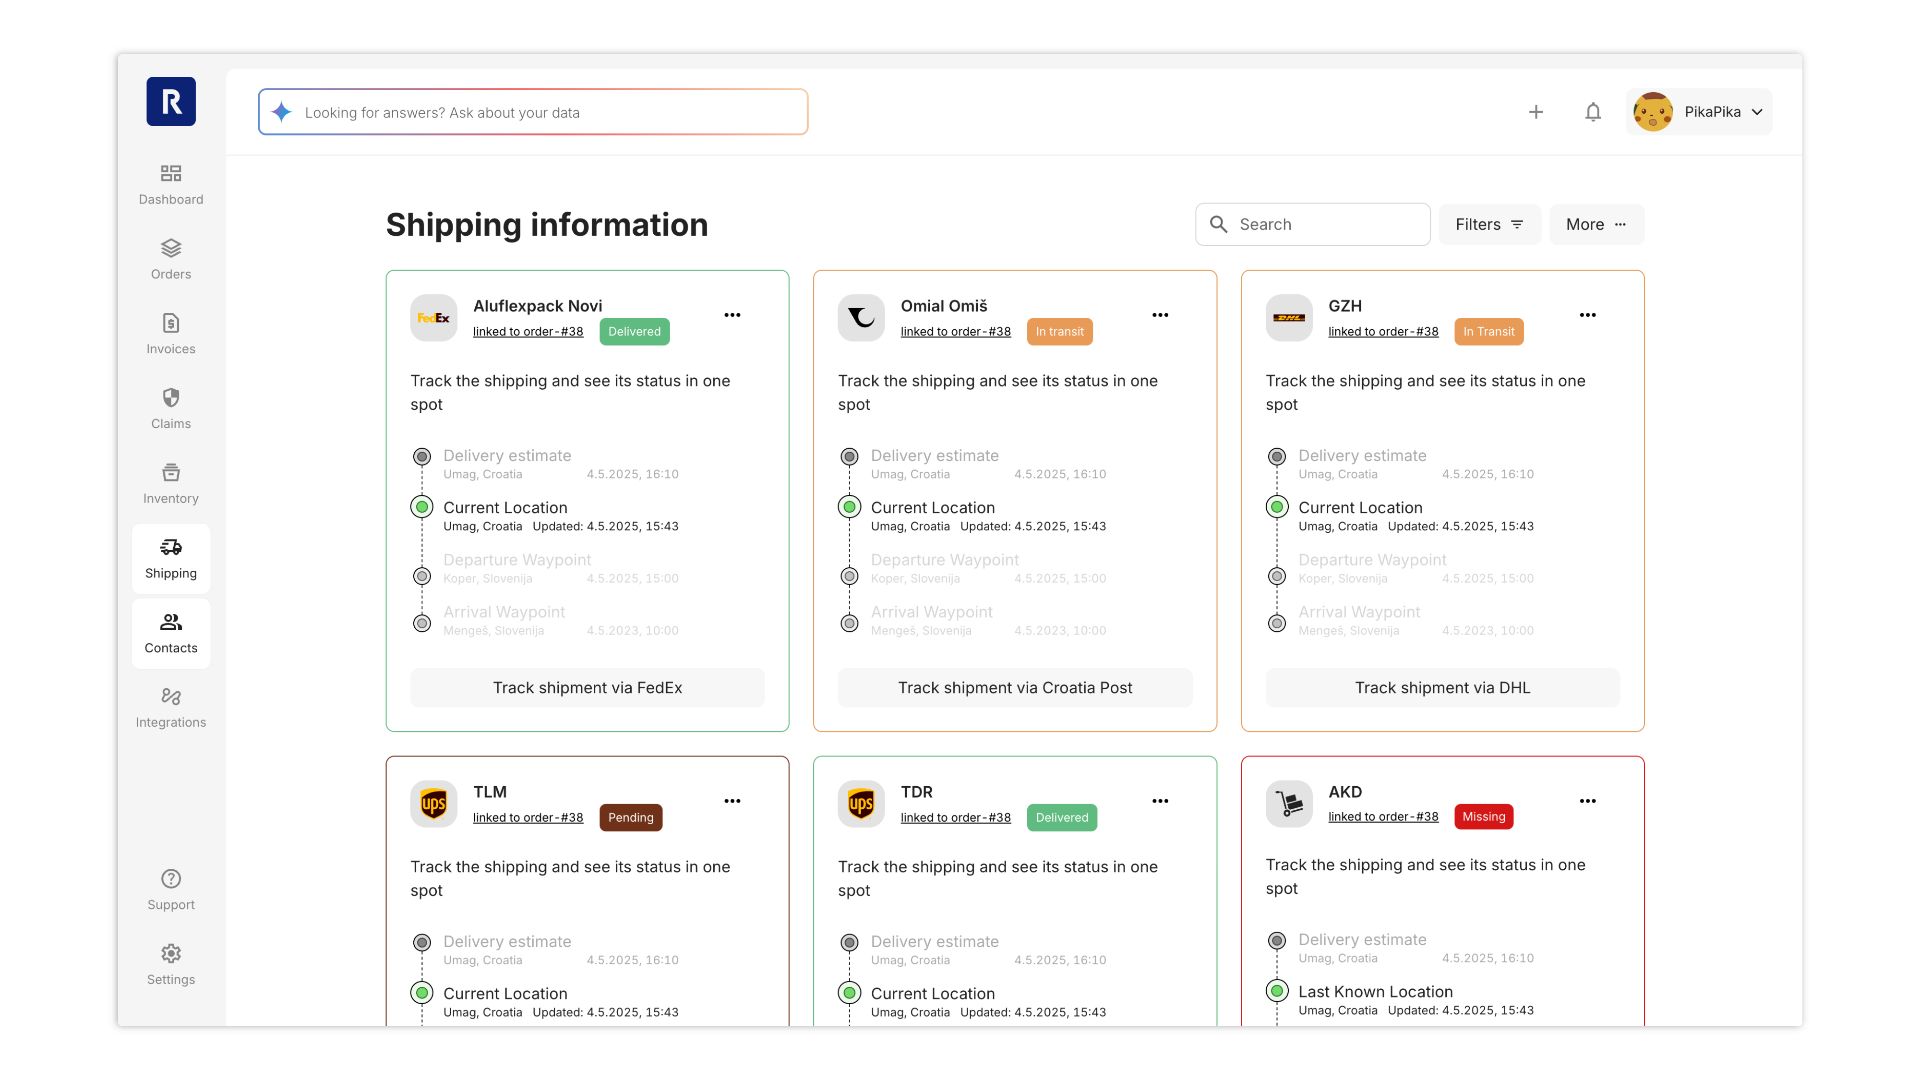Click Track shipment via FedEx
The width and height of the screenshot is (1920, 1080).
[588, 688]
